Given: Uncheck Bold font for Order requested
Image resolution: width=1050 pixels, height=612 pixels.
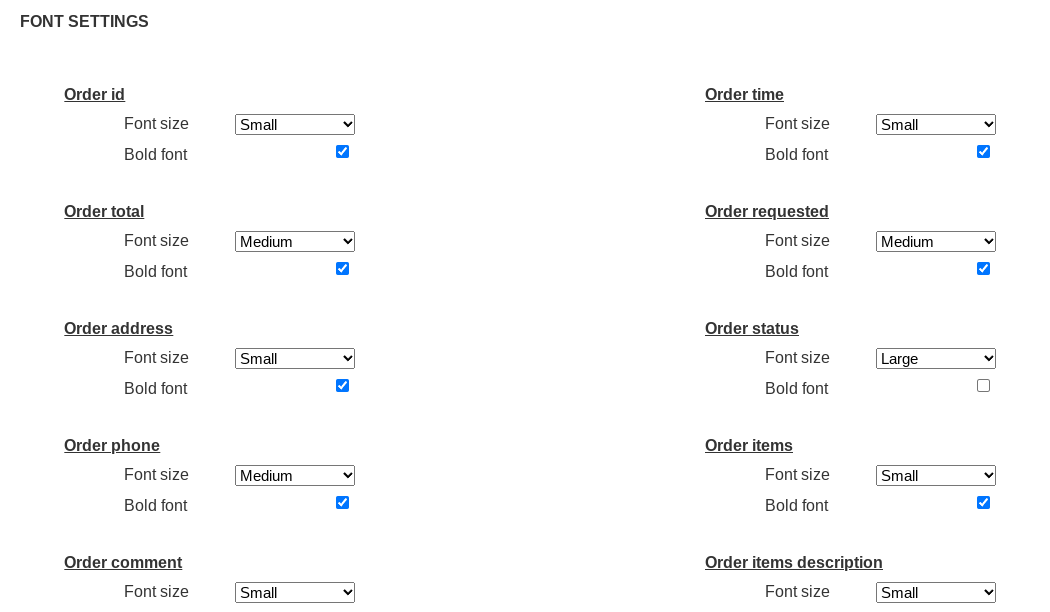Looking at the screenshot, I should coord(983,269).
